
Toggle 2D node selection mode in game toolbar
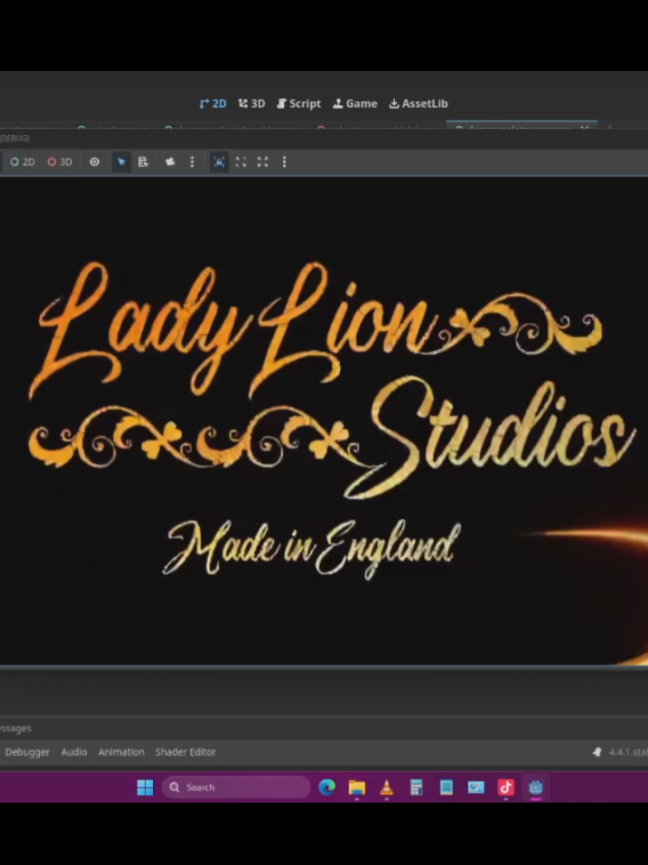(23, 162)
